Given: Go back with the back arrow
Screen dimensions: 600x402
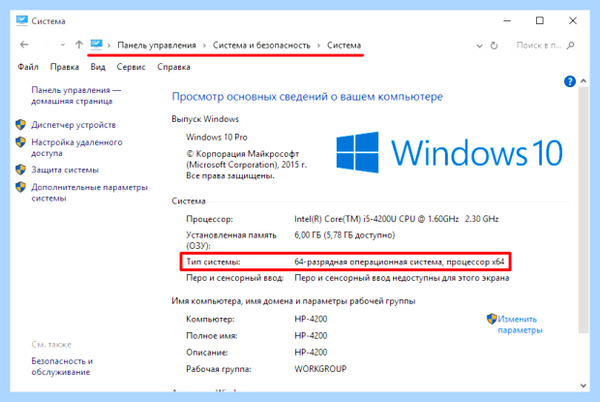Looking at the screenshot, I should (24, 45).
